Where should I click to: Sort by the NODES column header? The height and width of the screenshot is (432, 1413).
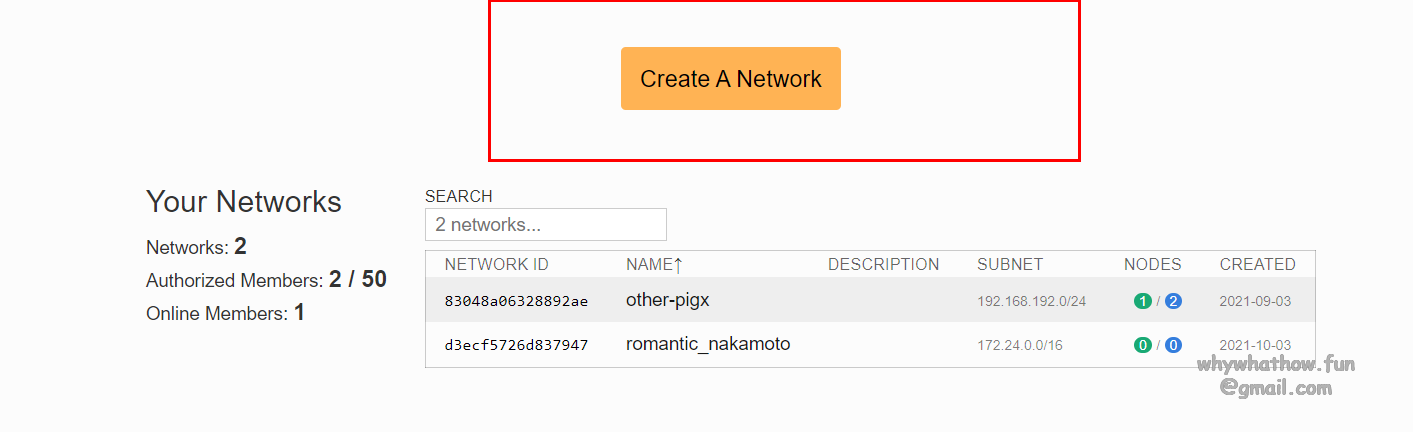[x=1152, y=265]
